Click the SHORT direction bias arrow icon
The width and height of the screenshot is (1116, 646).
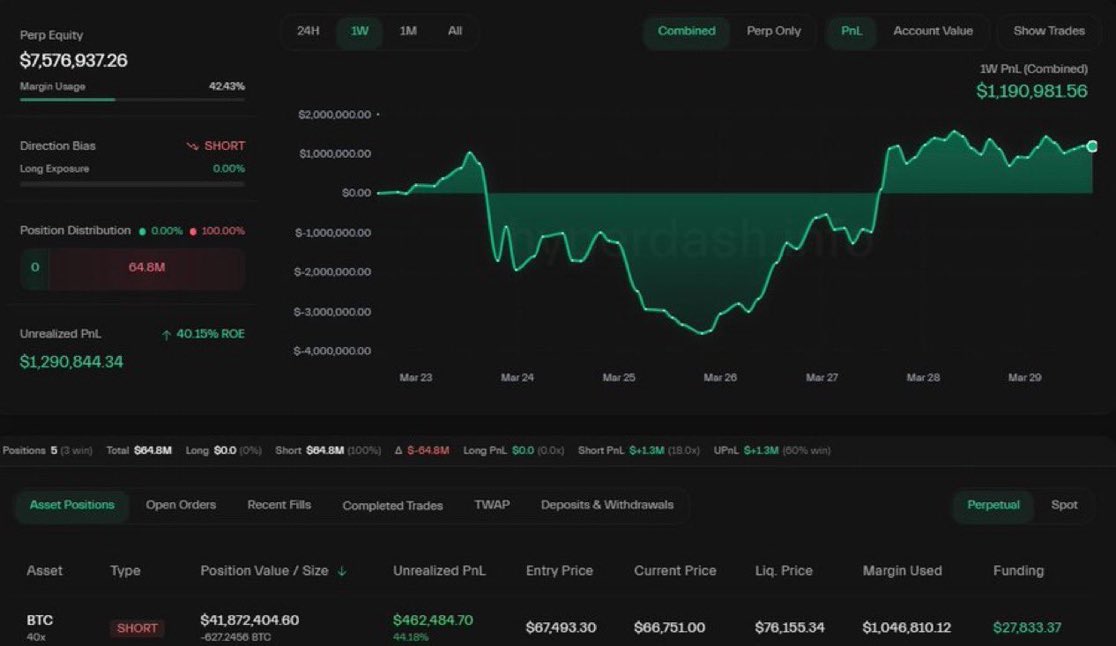pos(193,145)
